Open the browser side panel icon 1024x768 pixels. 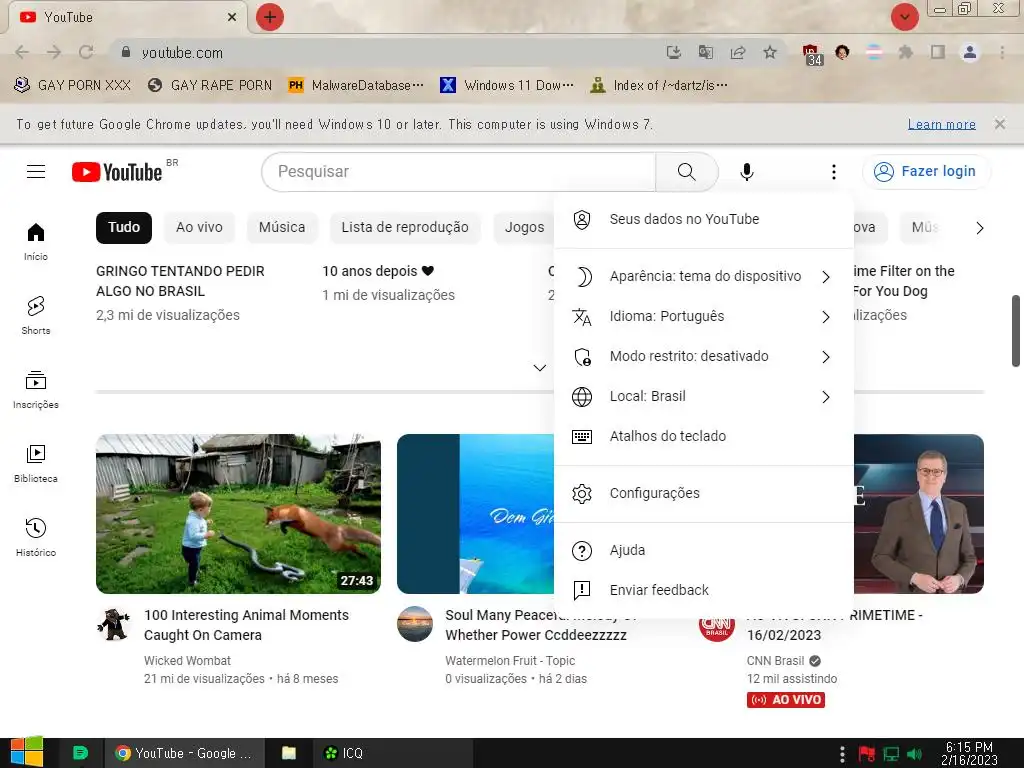(938, 52)
